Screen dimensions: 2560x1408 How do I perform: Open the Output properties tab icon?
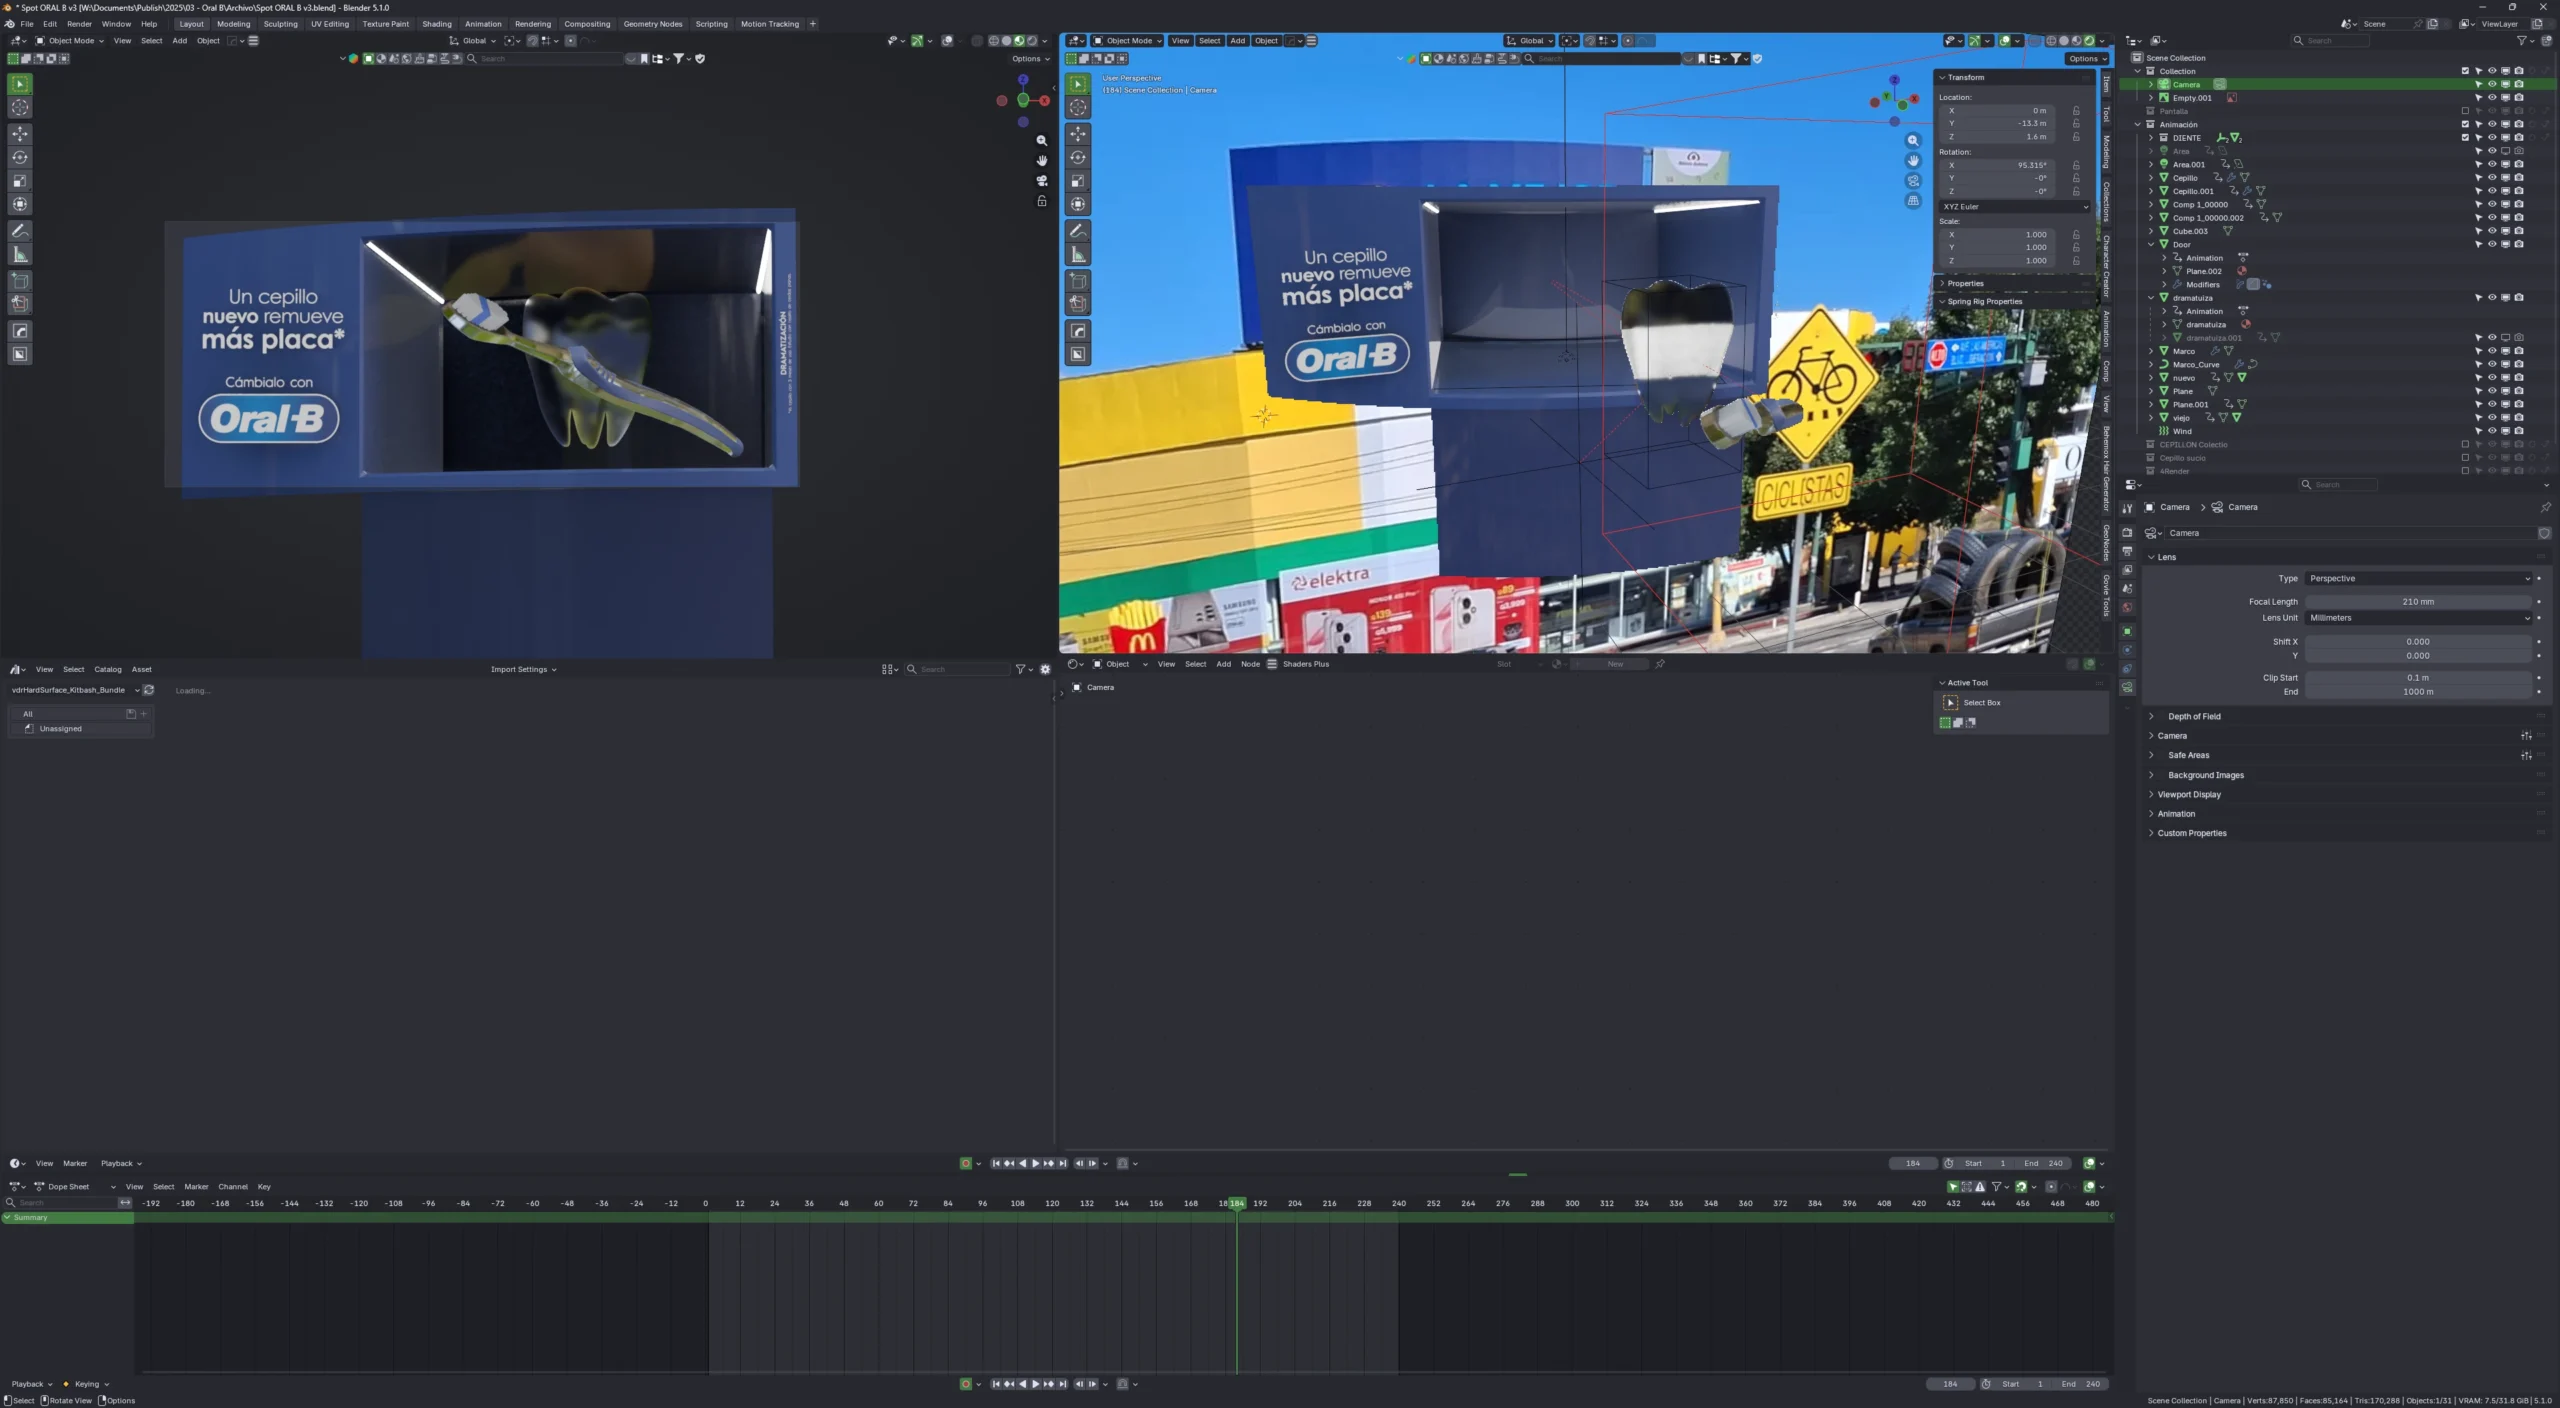point(2127,551)
